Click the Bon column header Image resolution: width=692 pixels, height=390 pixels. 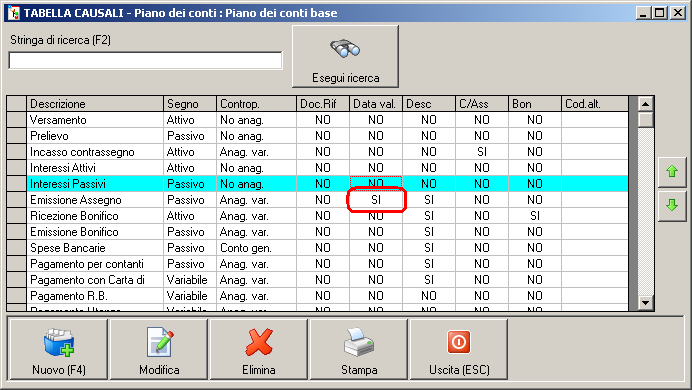[534, 104]
